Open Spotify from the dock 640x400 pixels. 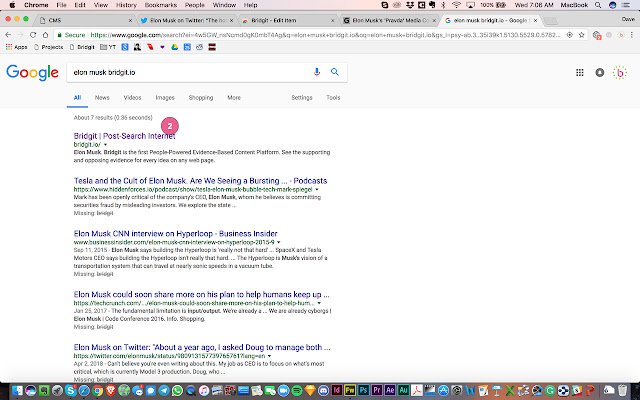coord(296,391)
